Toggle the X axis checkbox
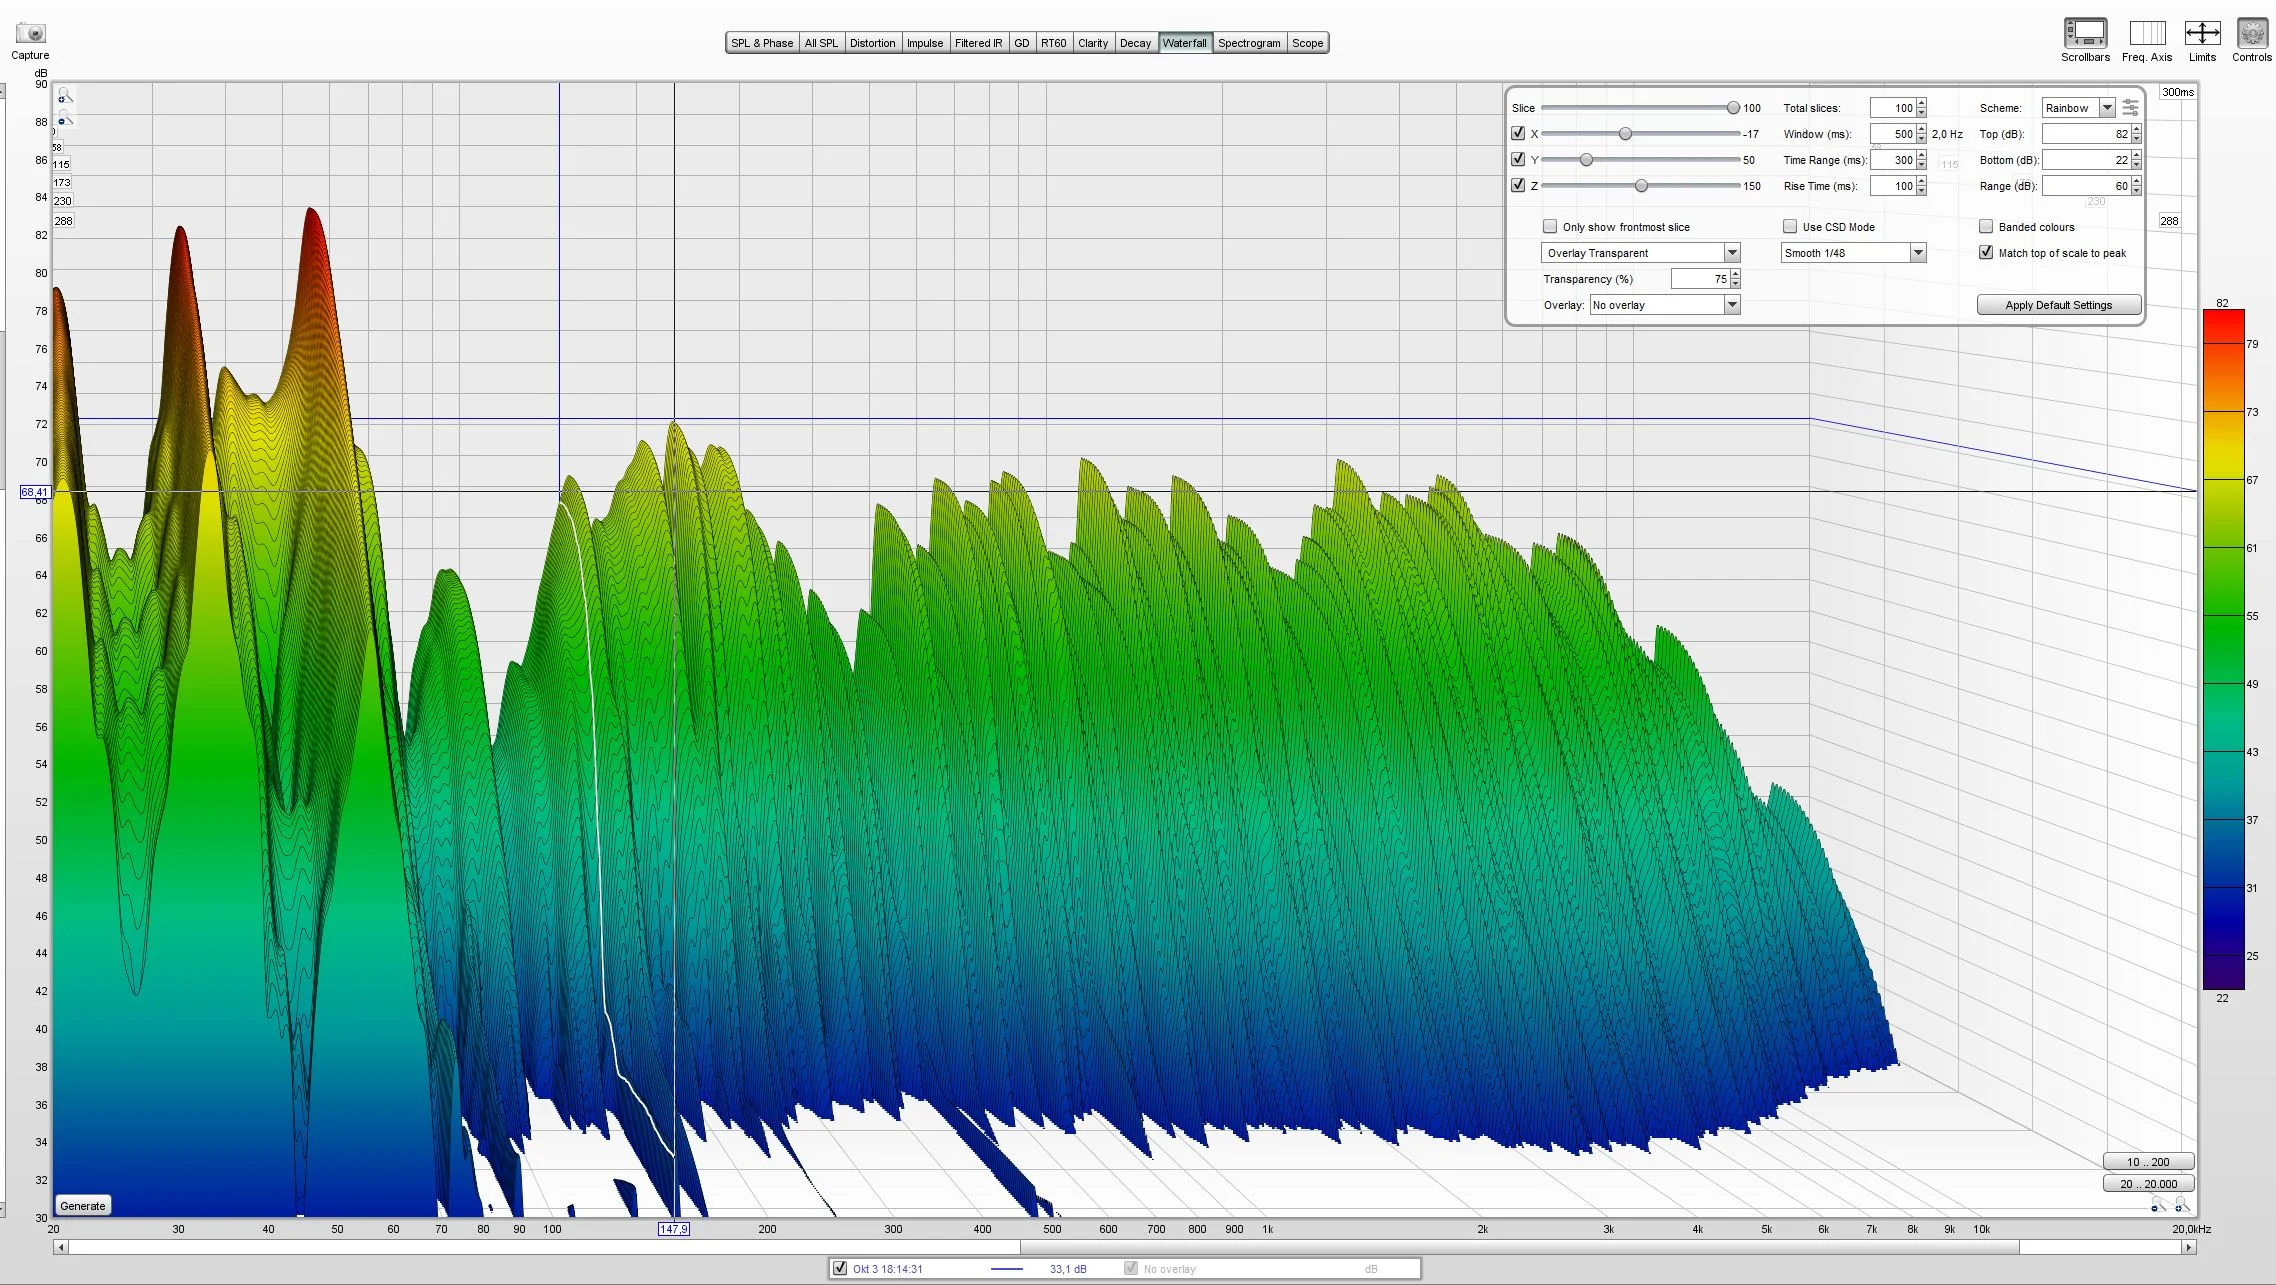This screenshot has height=1285, width=2276. click(x=1518, y=133)
